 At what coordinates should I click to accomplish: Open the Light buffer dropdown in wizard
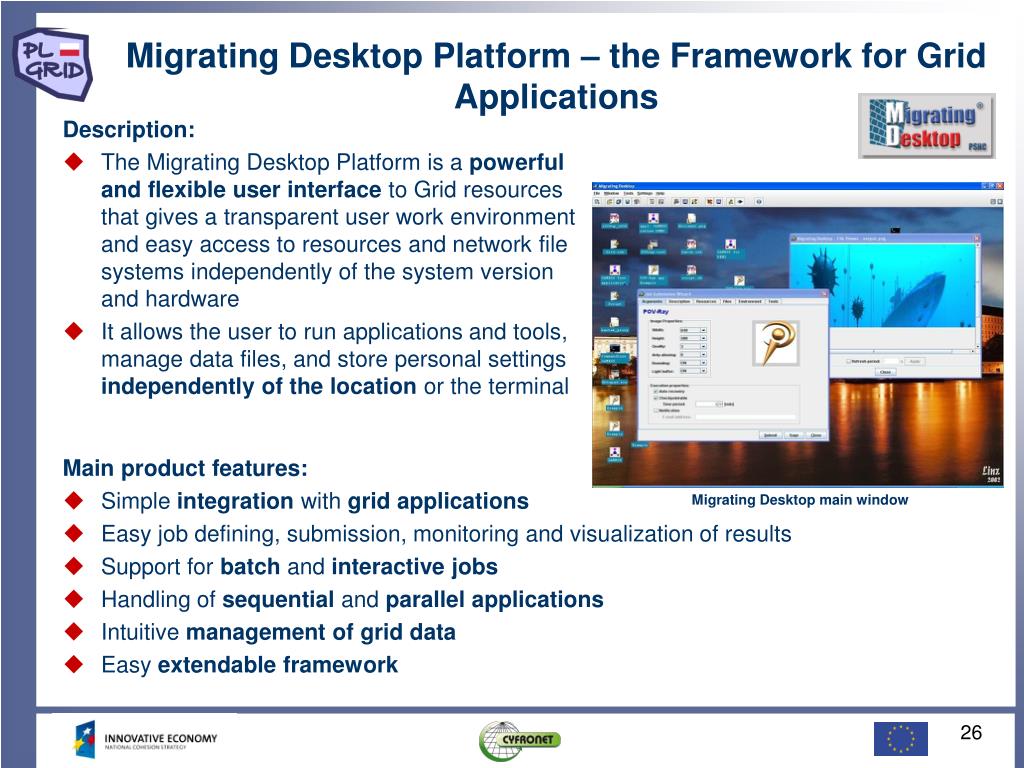(693, 371)
